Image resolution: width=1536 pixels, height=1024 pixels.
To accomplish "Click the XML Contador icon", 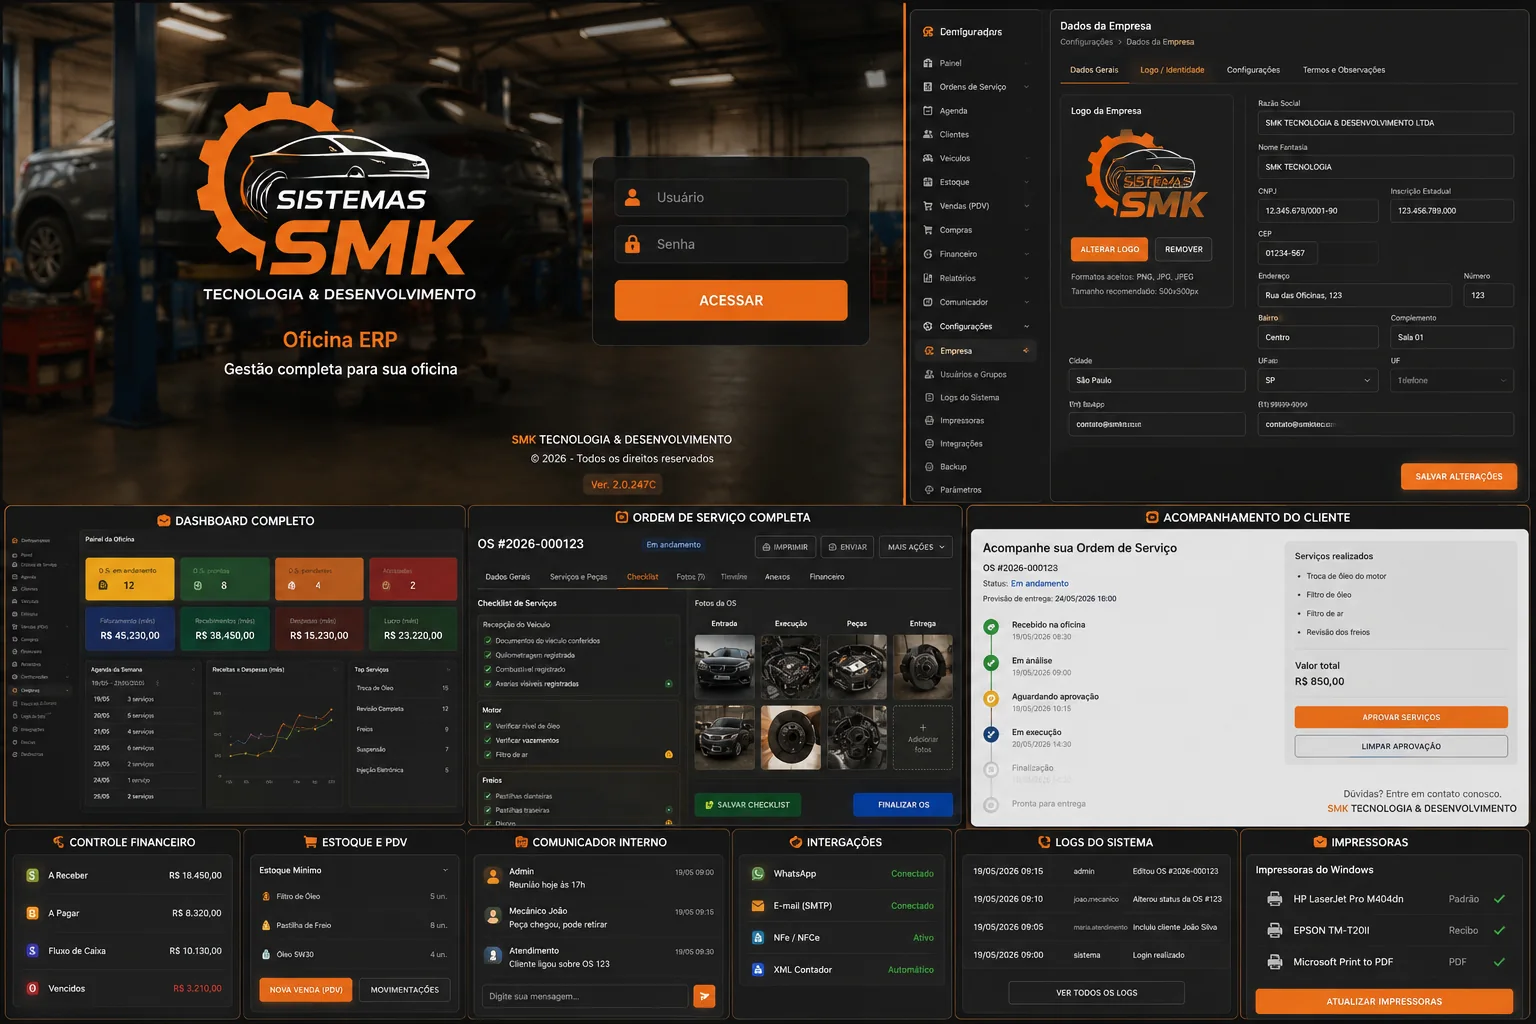I will coord(758,970).
